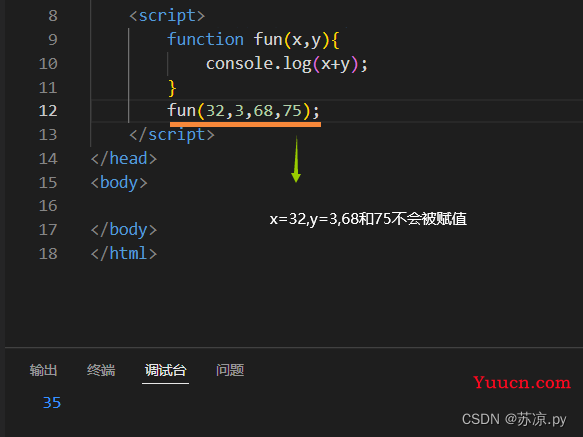Click the closing </script> tag

pyautogui.click(x=172, y=135)
